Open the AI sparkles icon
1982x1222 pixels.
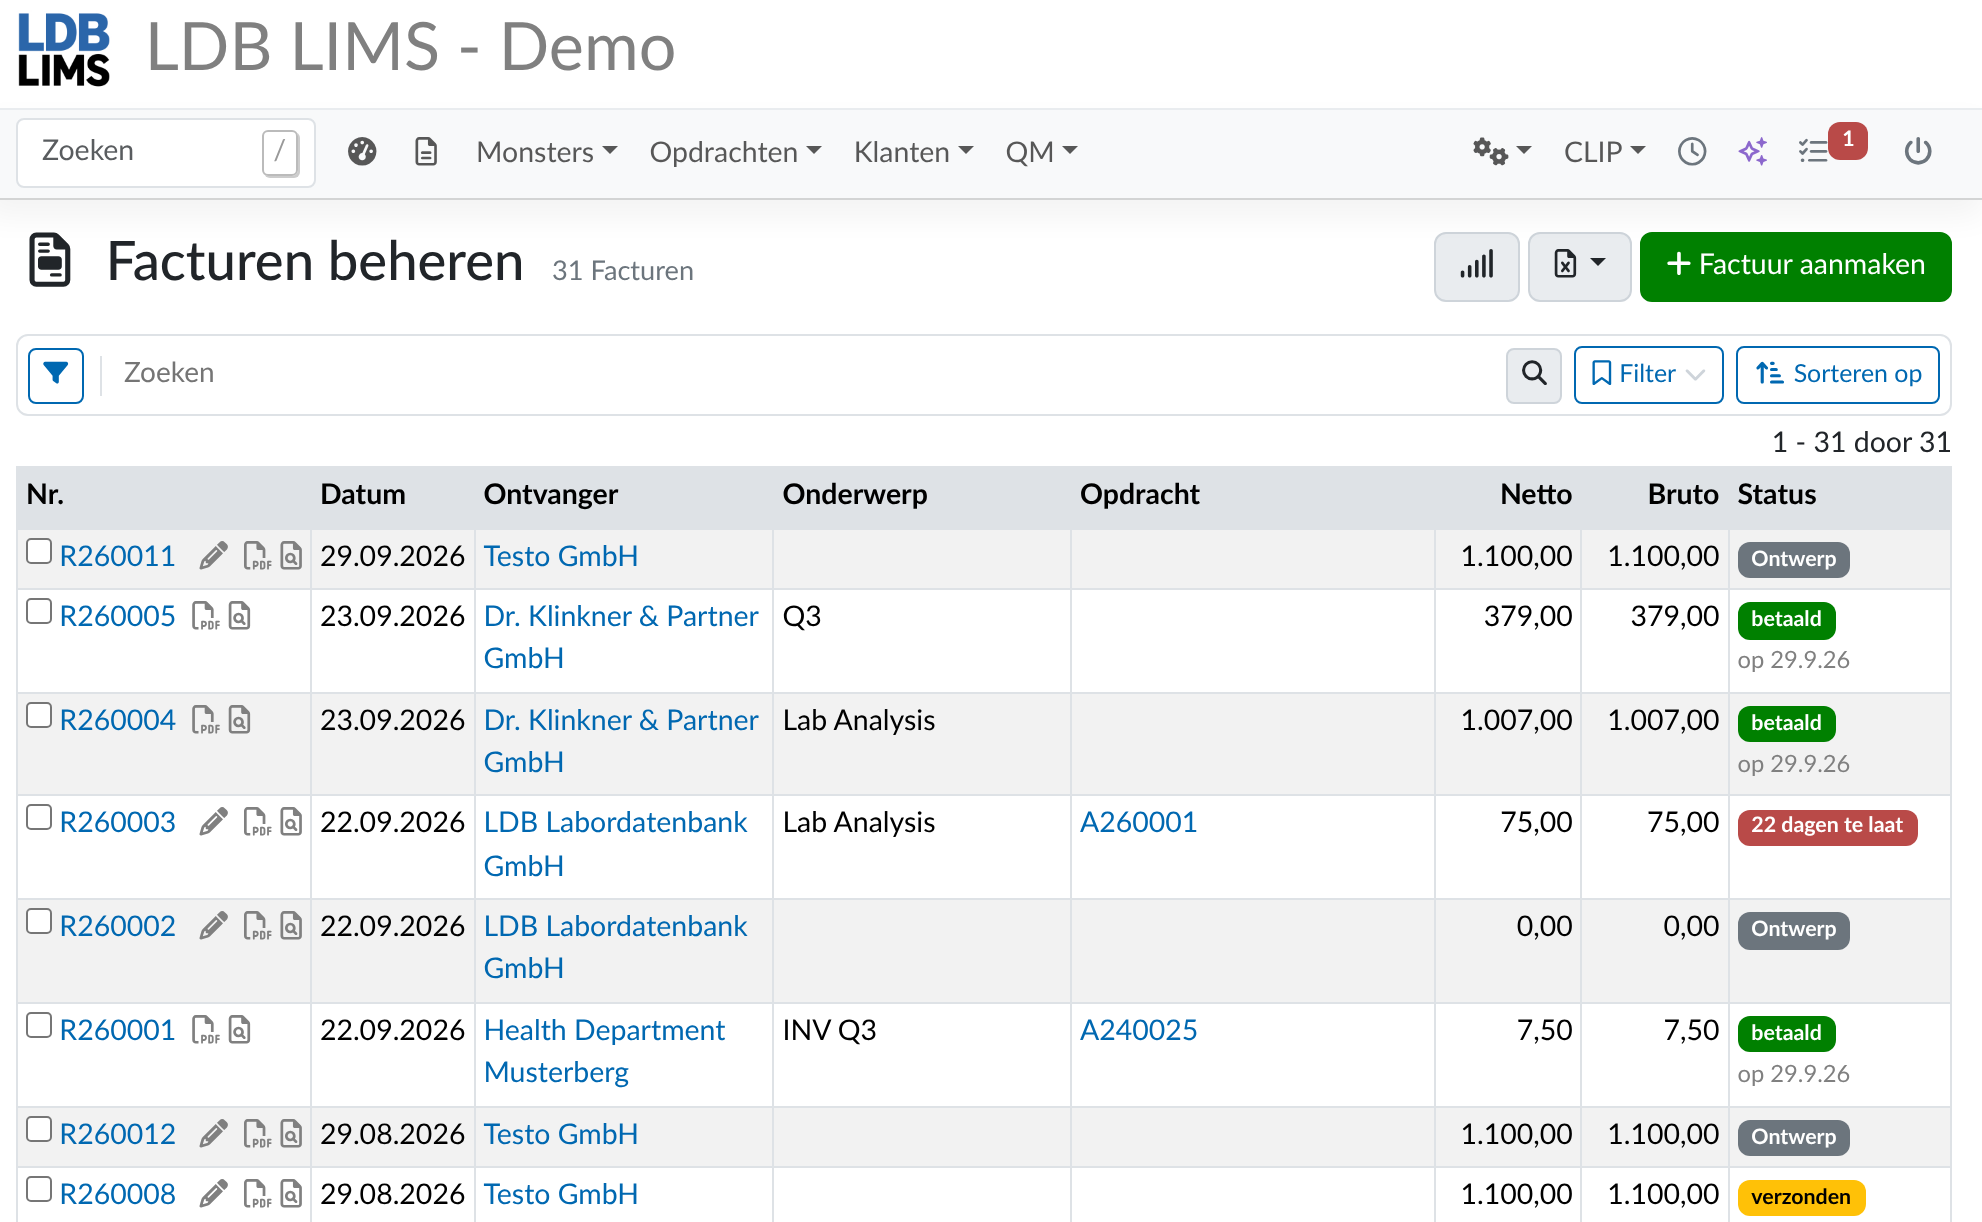tap(1753, 152)
